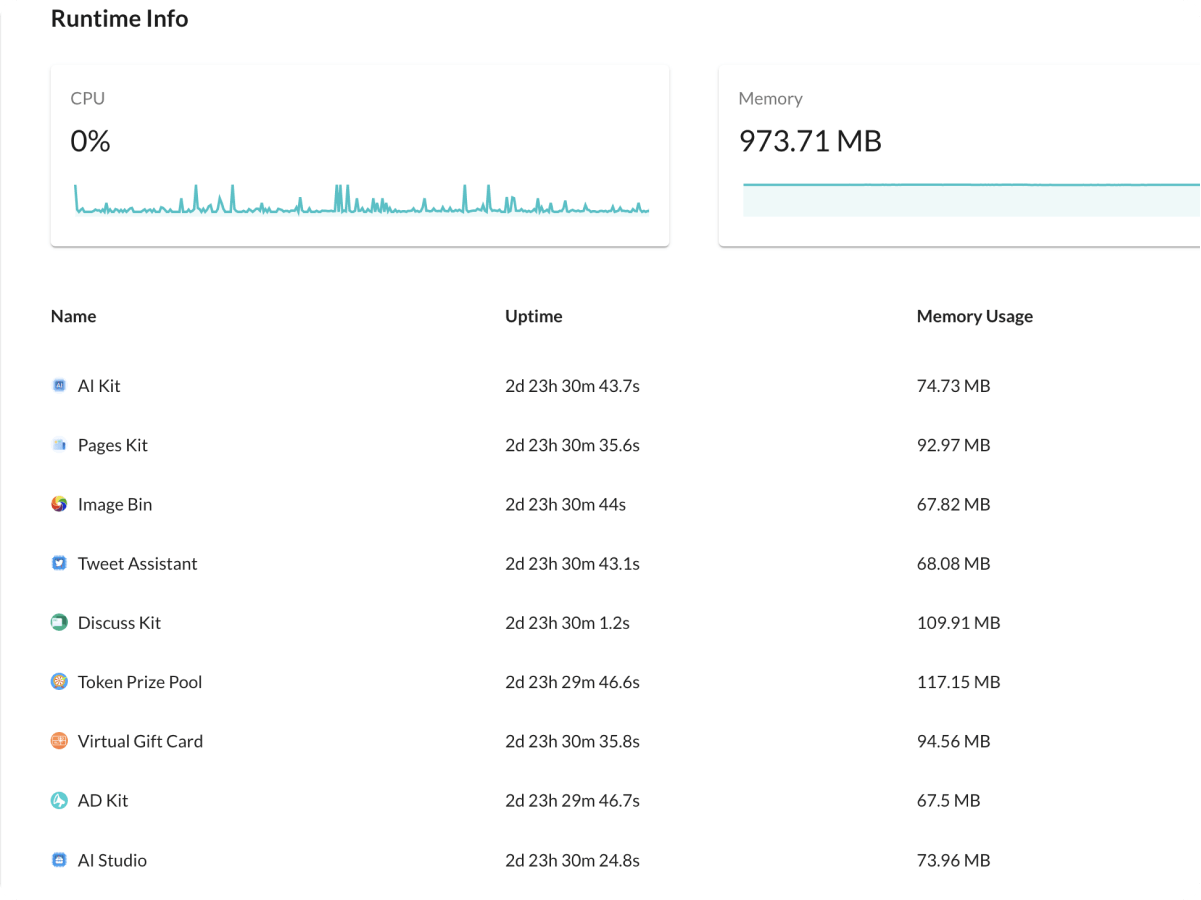Screen dimensions: 1201x900
Task: Sort by the Uptime column header
Action: [534, 316]
